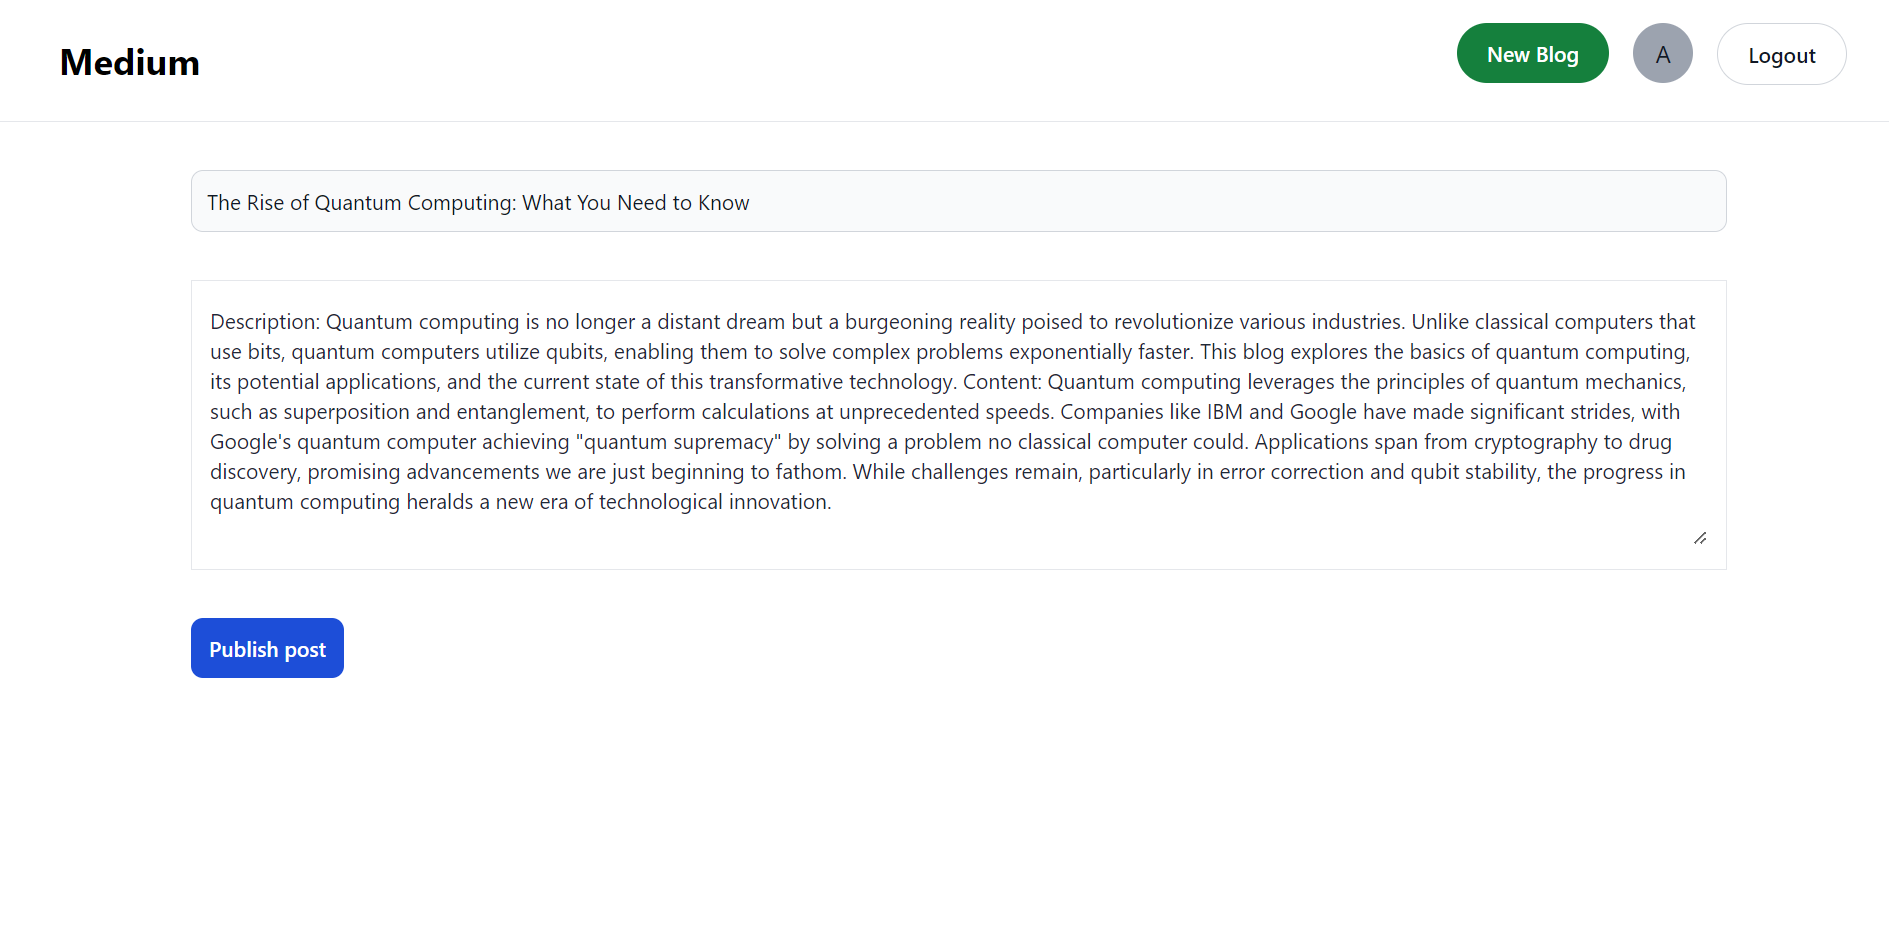Click the Medium wordmark in the header

(x=129, y=62)
